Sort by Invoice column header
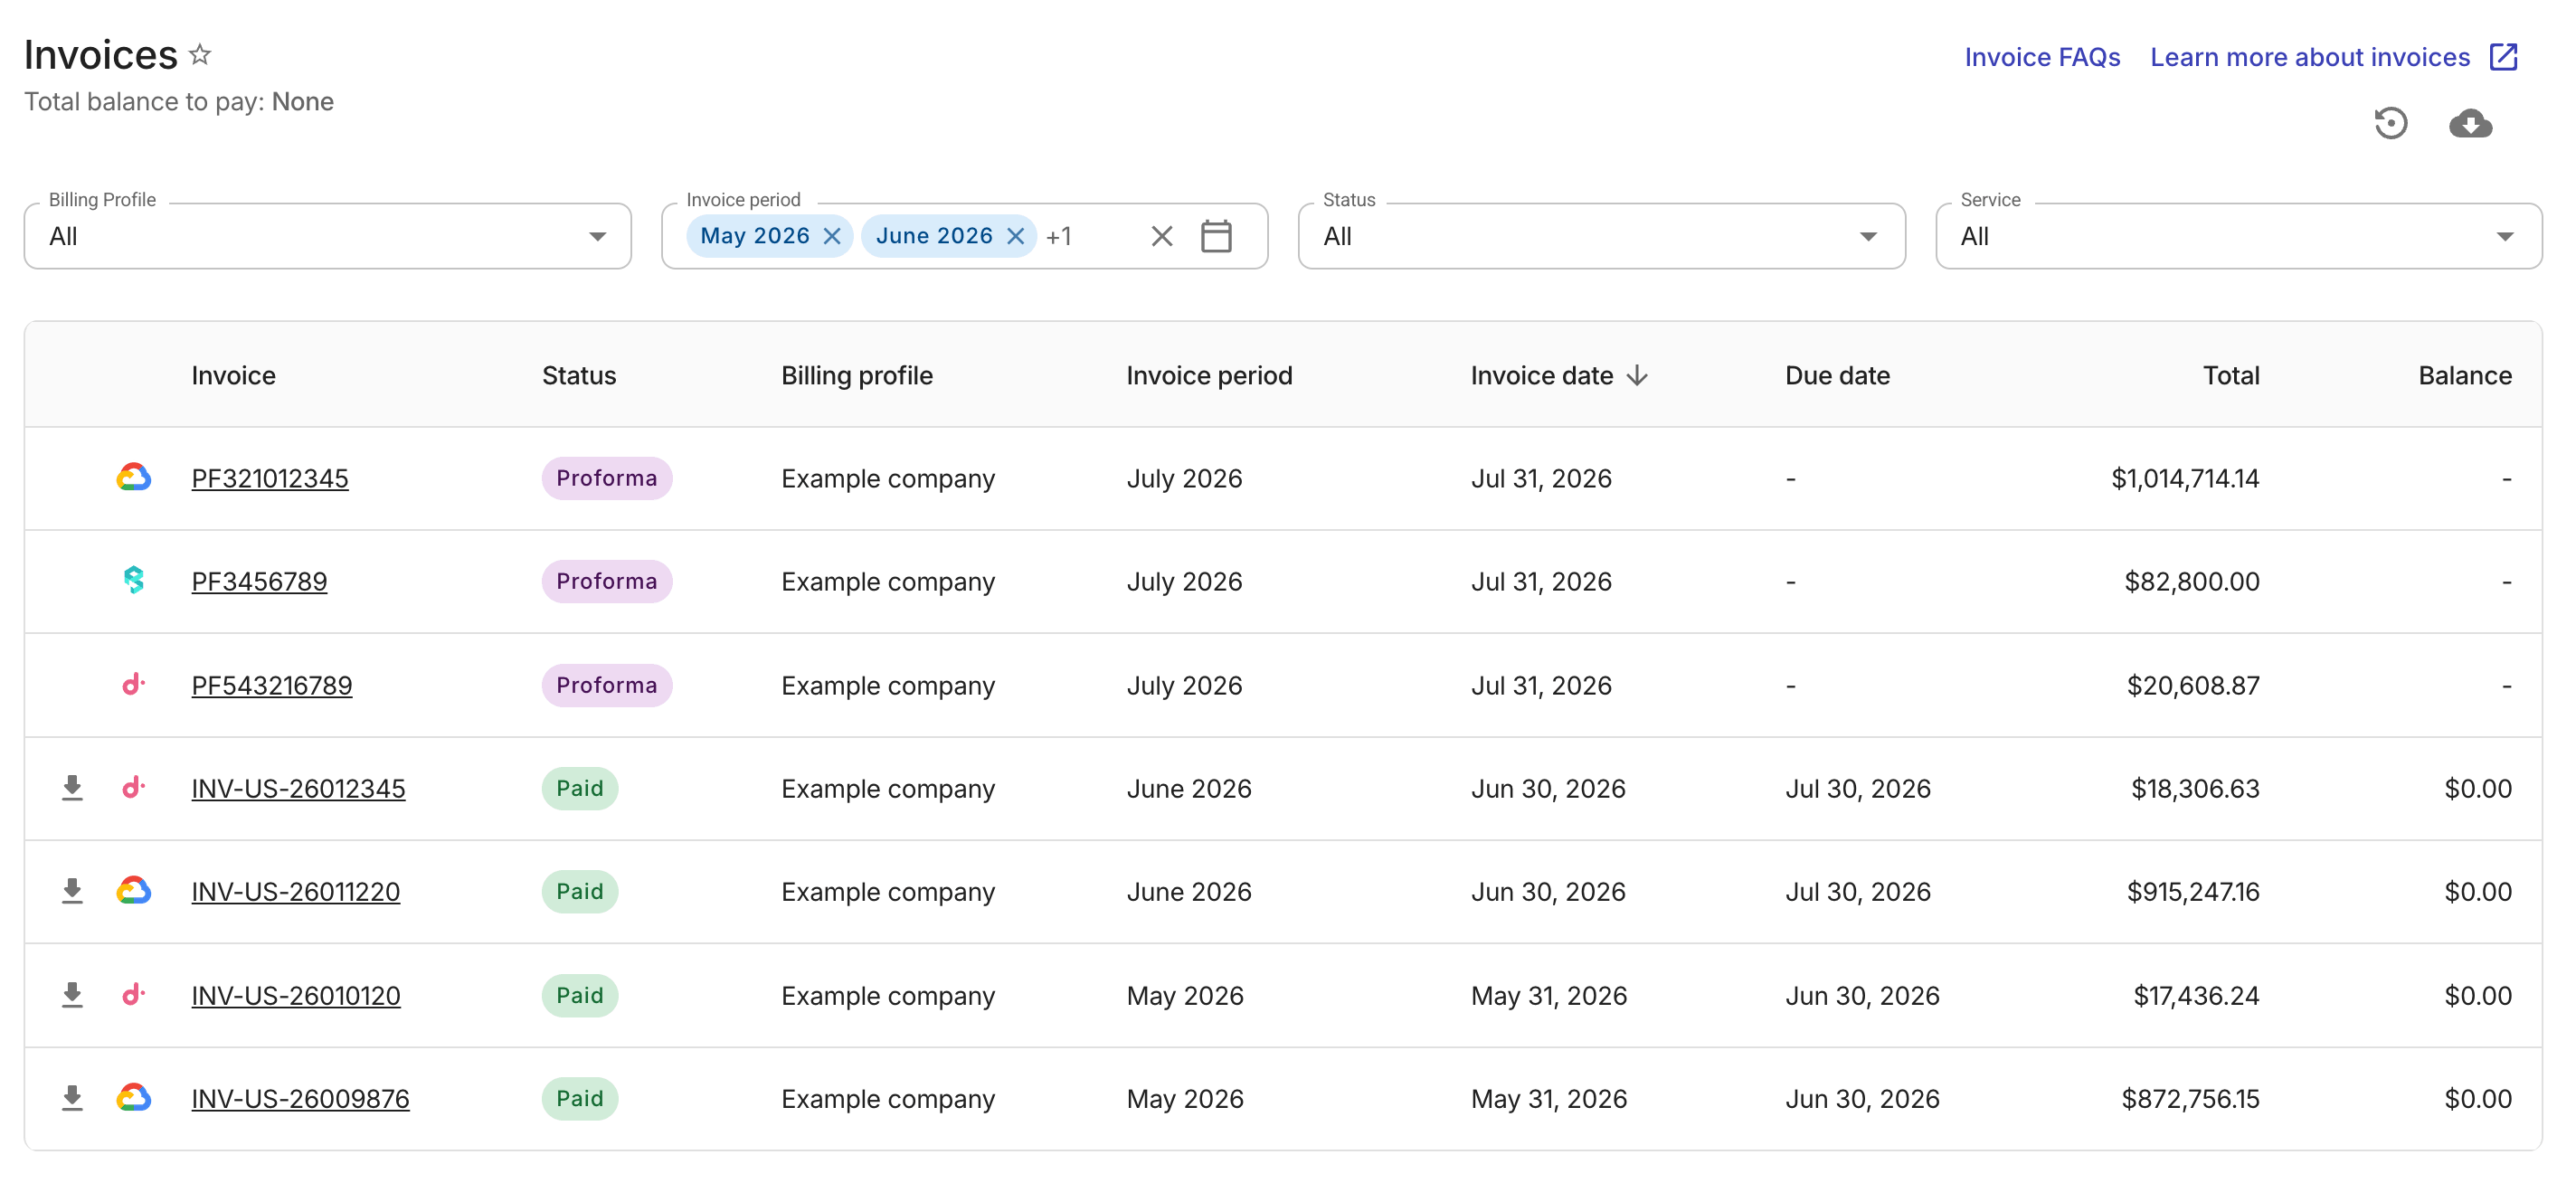The image size is (2576, 1183). pos(233,375)
